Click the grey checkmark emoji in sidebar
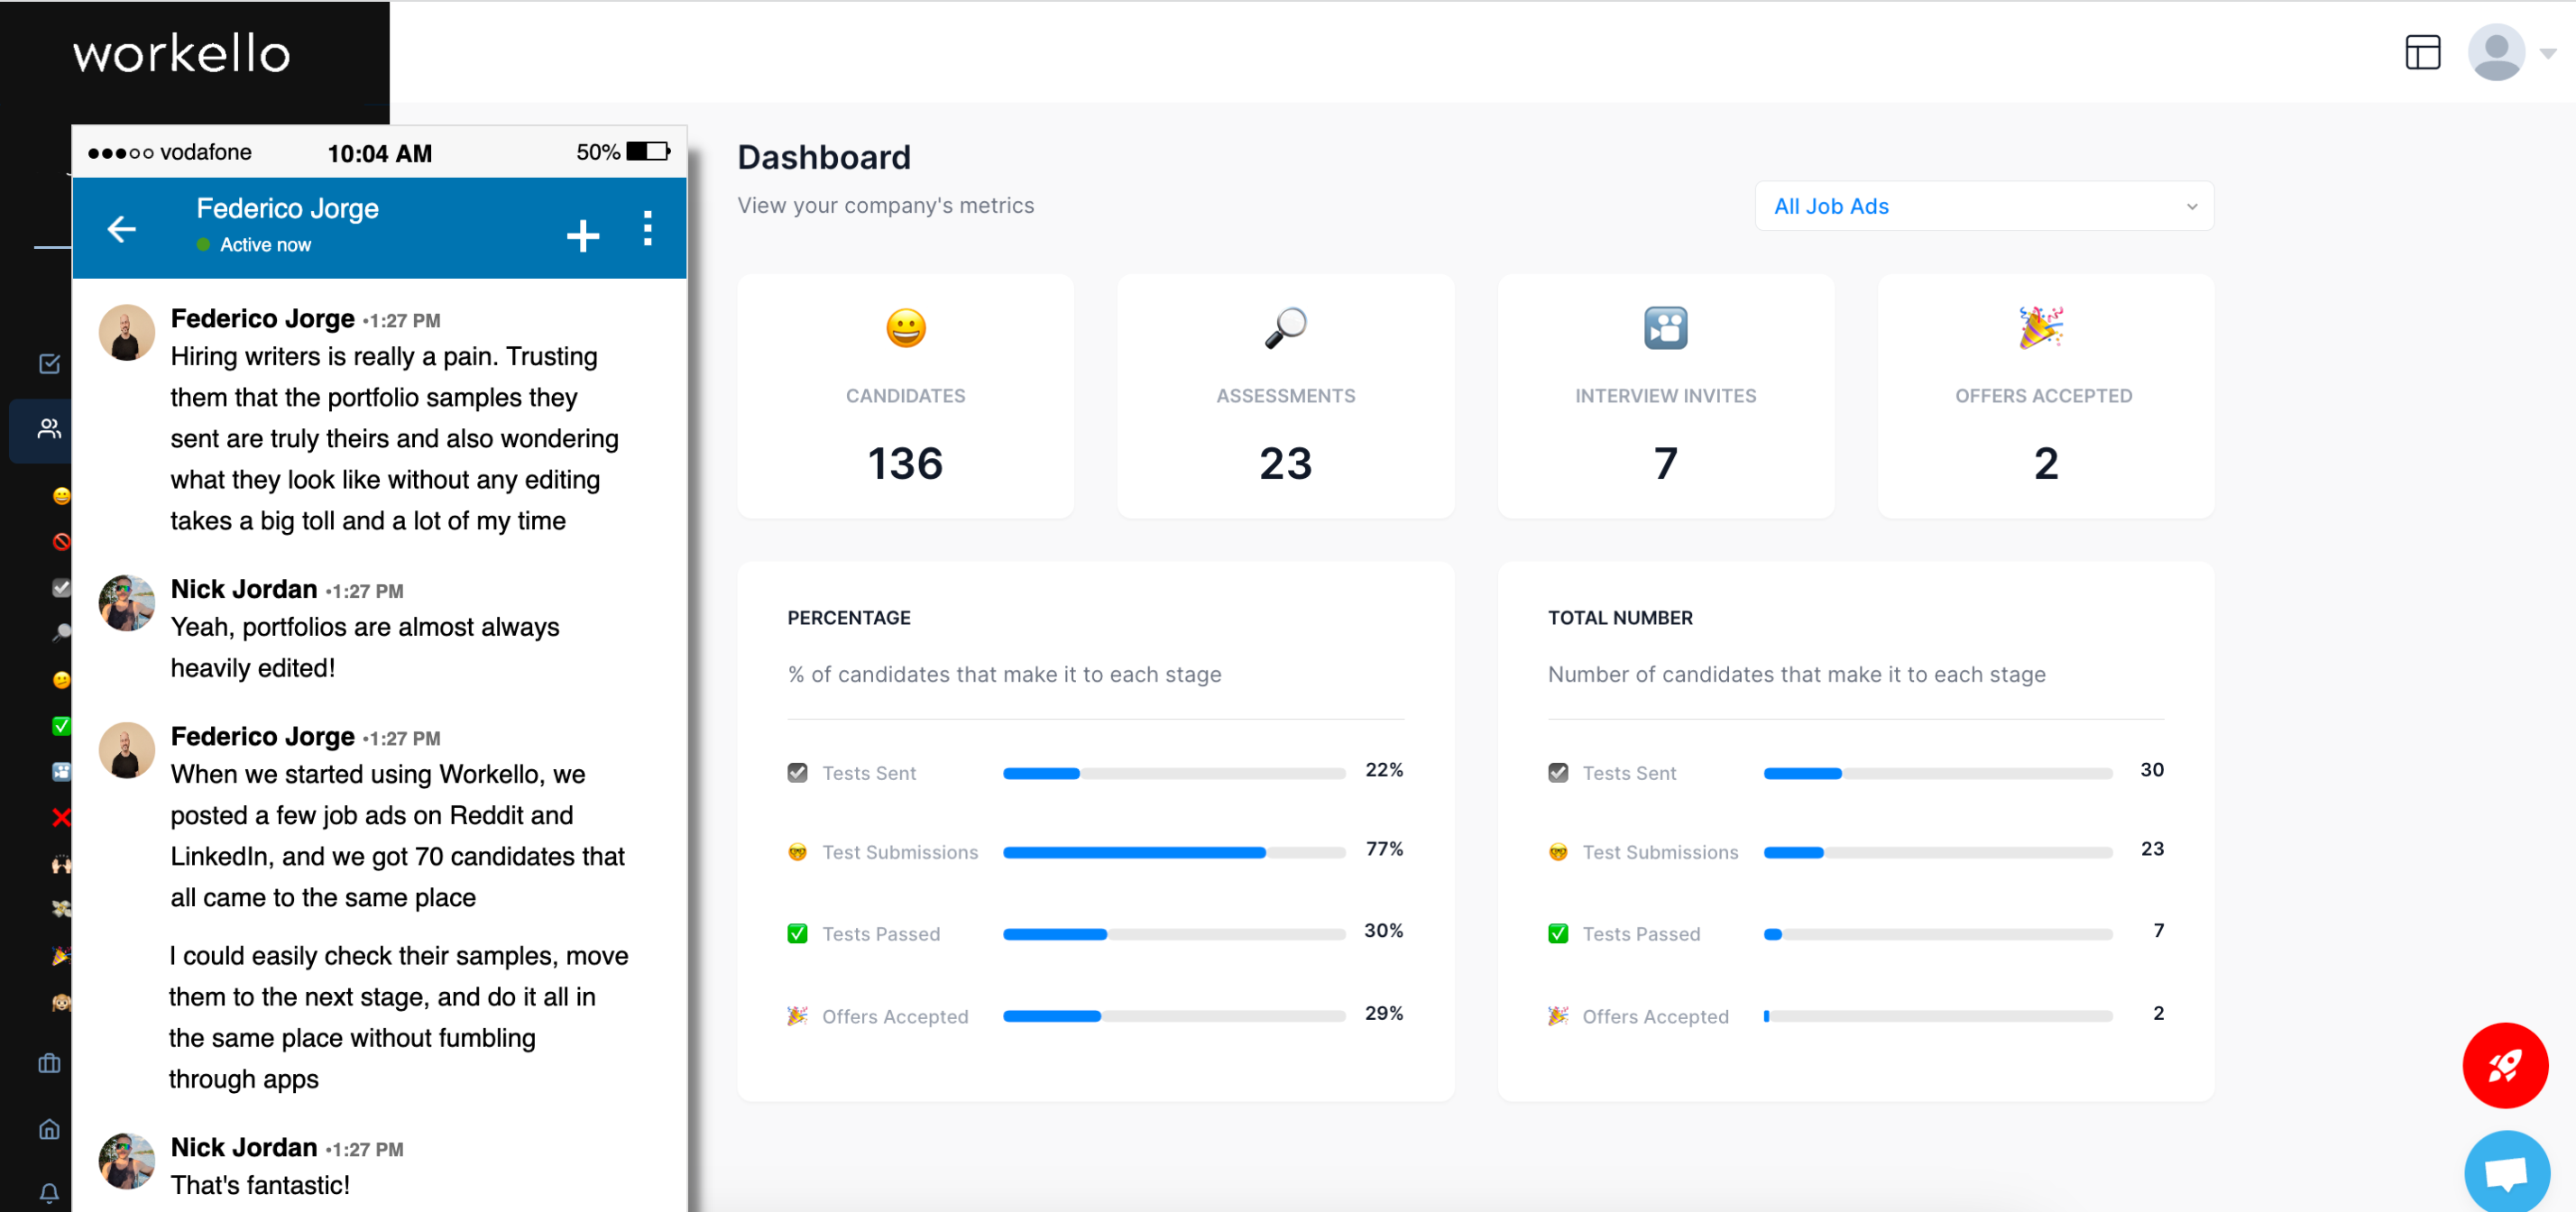The width and height of the screenshot is (2576, 1212). tap(62, 587)
